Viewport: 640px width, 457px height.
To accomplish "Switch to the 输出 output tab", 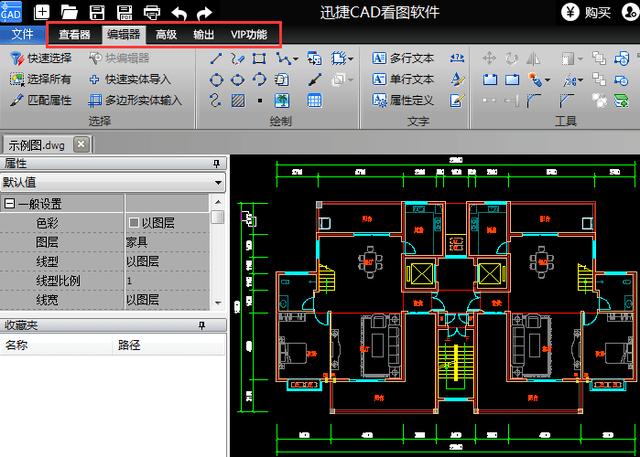I will [x=203, y=34].
